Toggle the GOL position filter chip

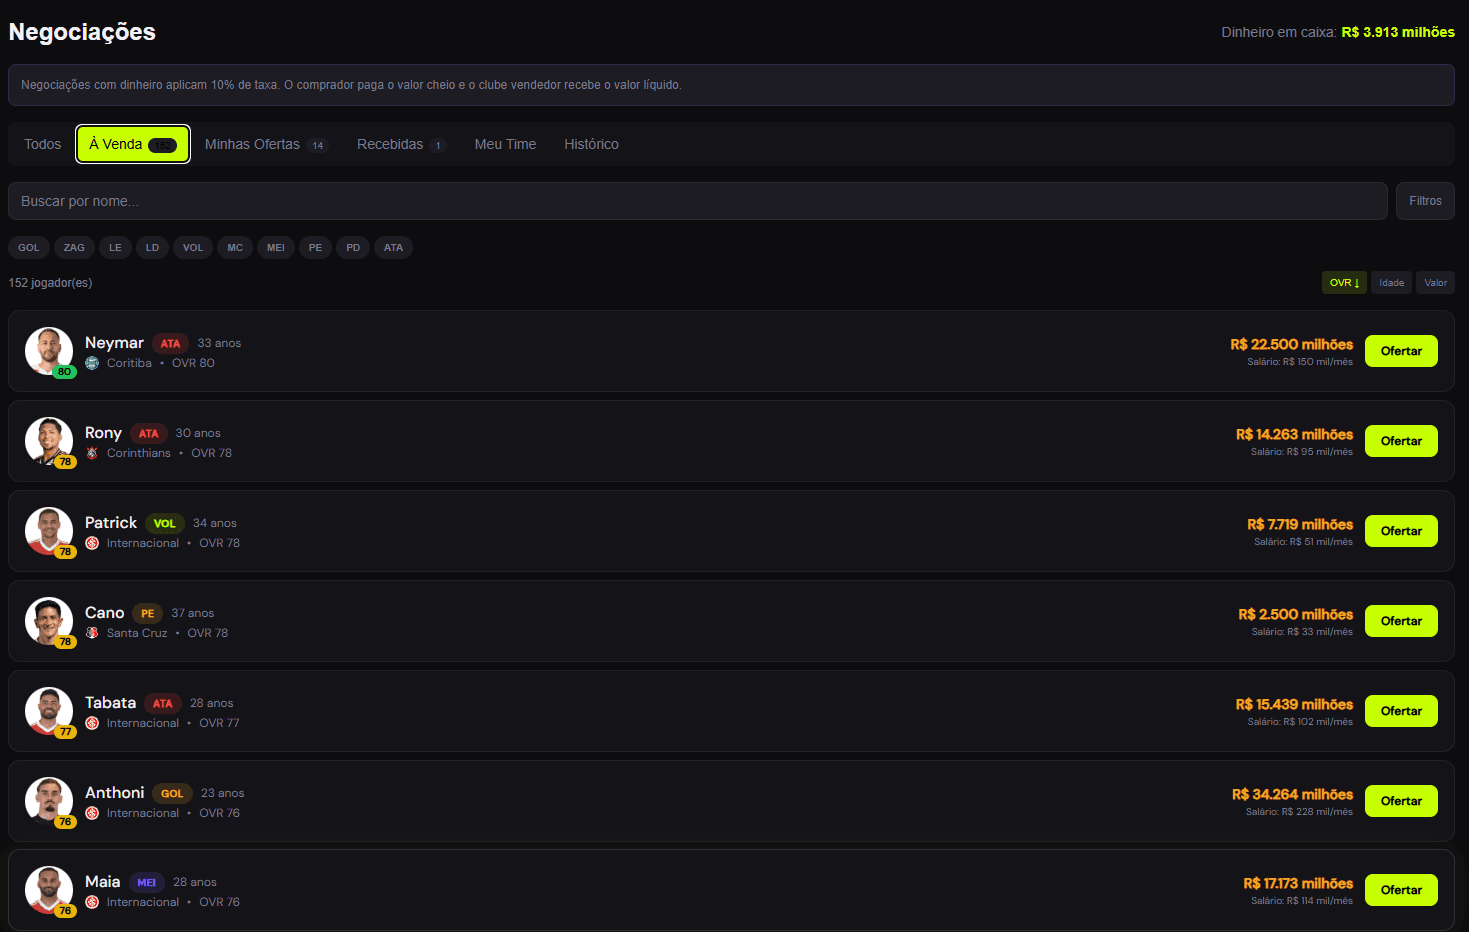tap(29, 248)
